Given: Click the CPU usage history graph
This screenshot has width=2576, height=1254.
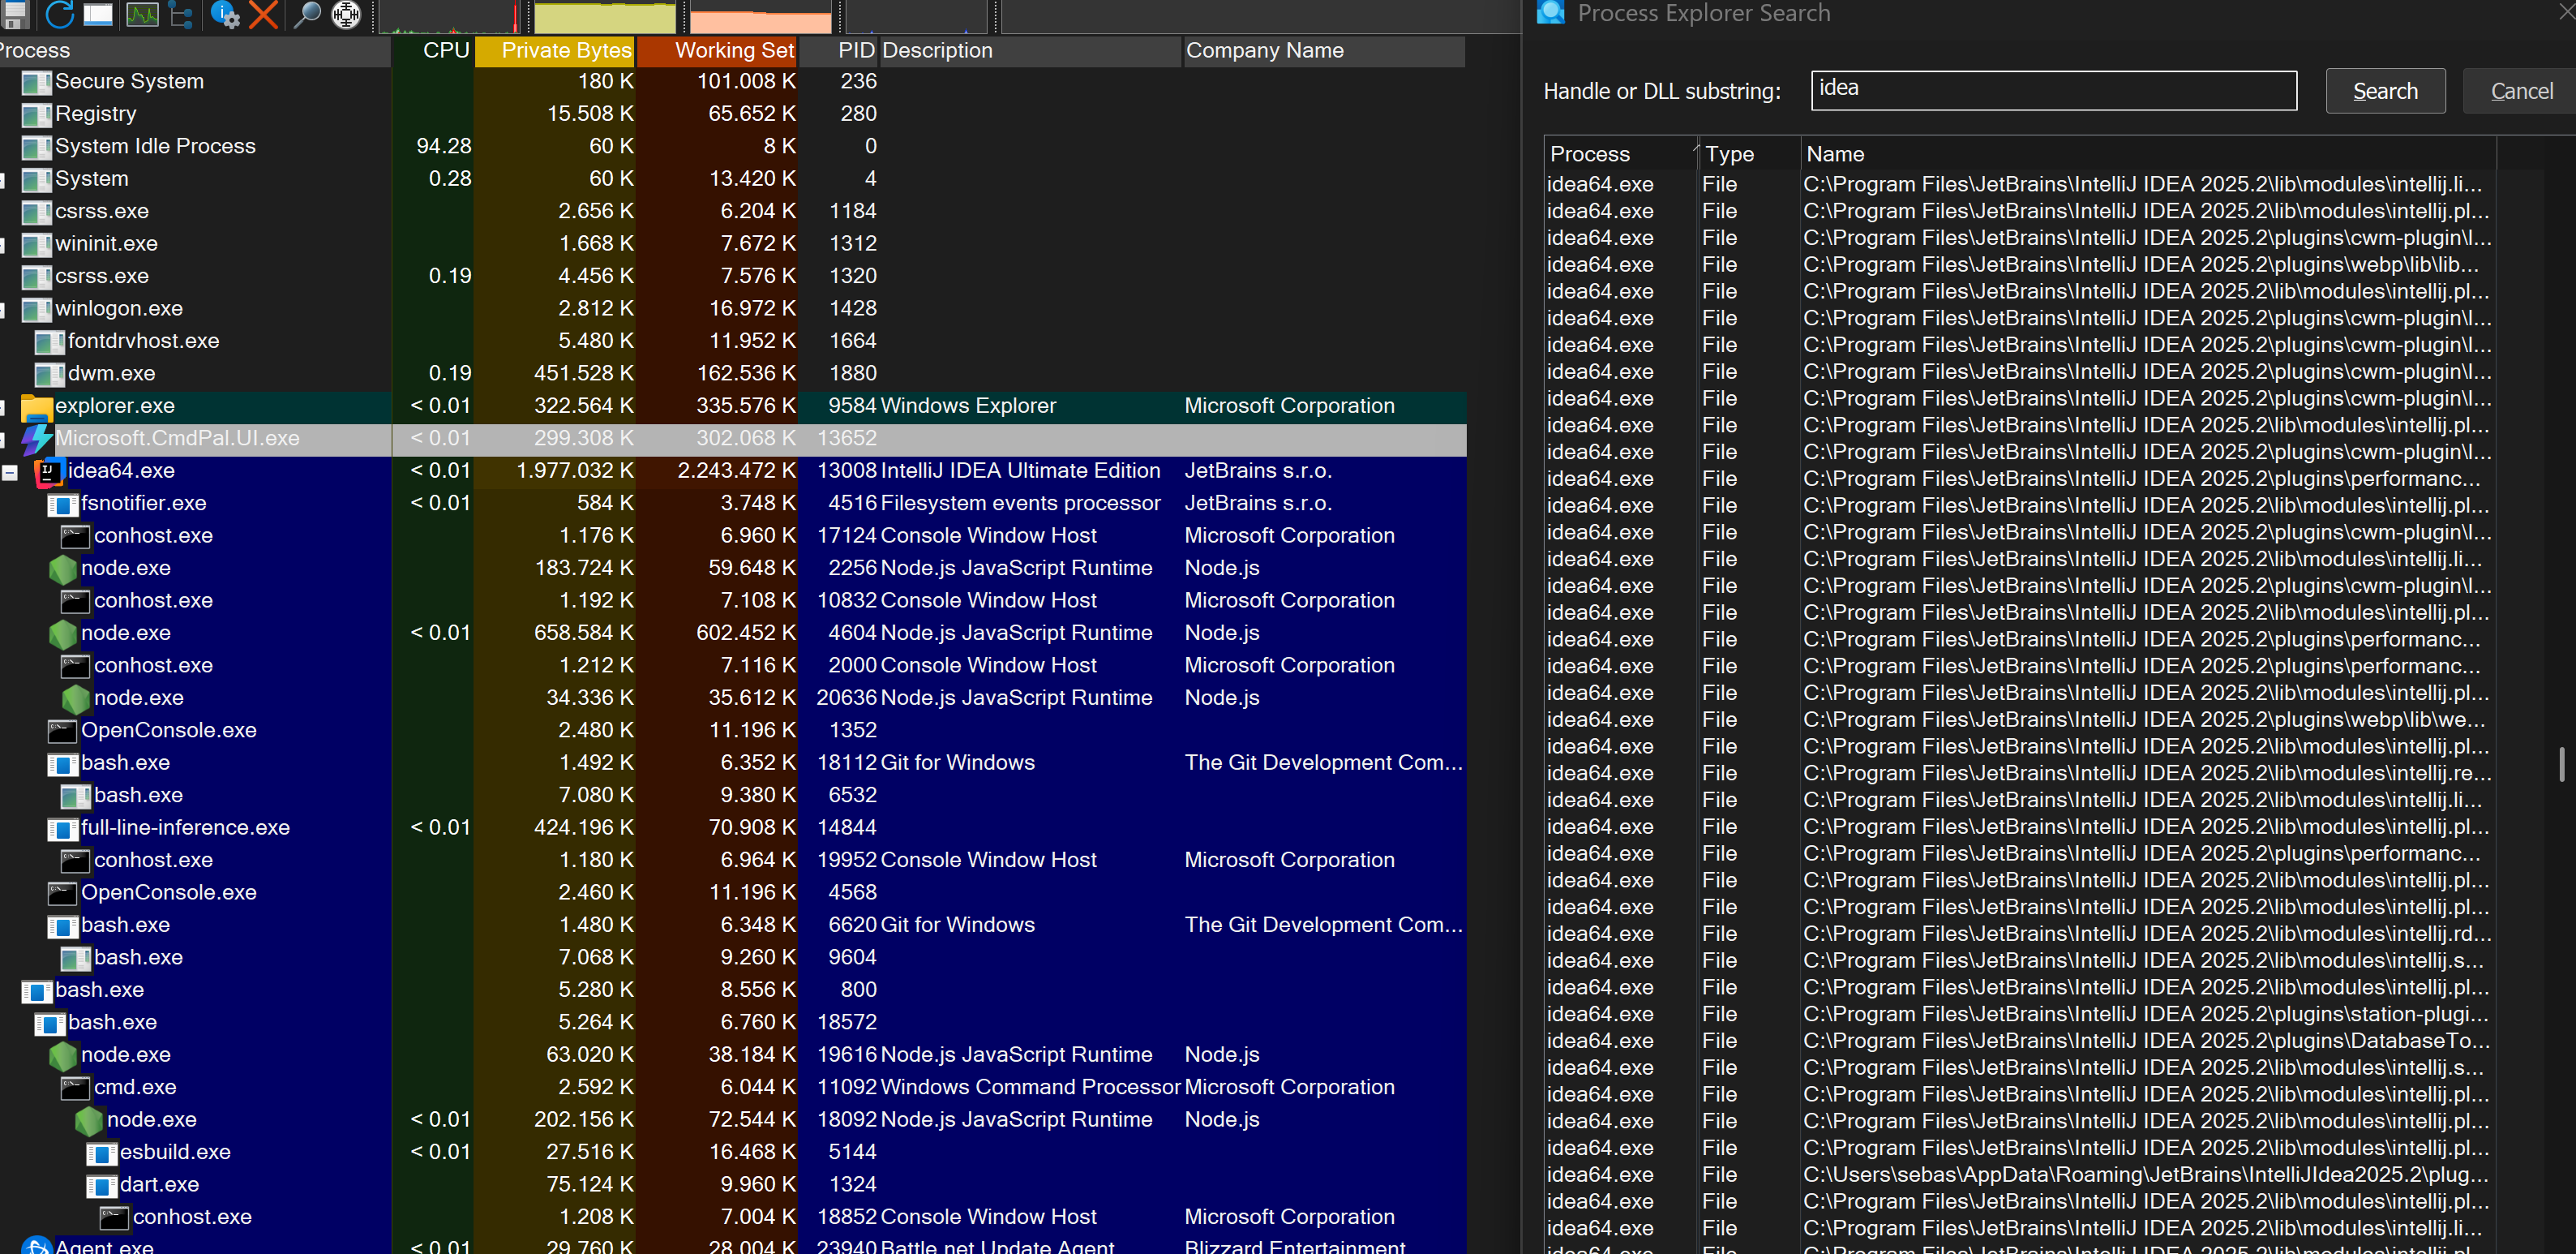Looking at the screenshot, I should pos(450,18).
